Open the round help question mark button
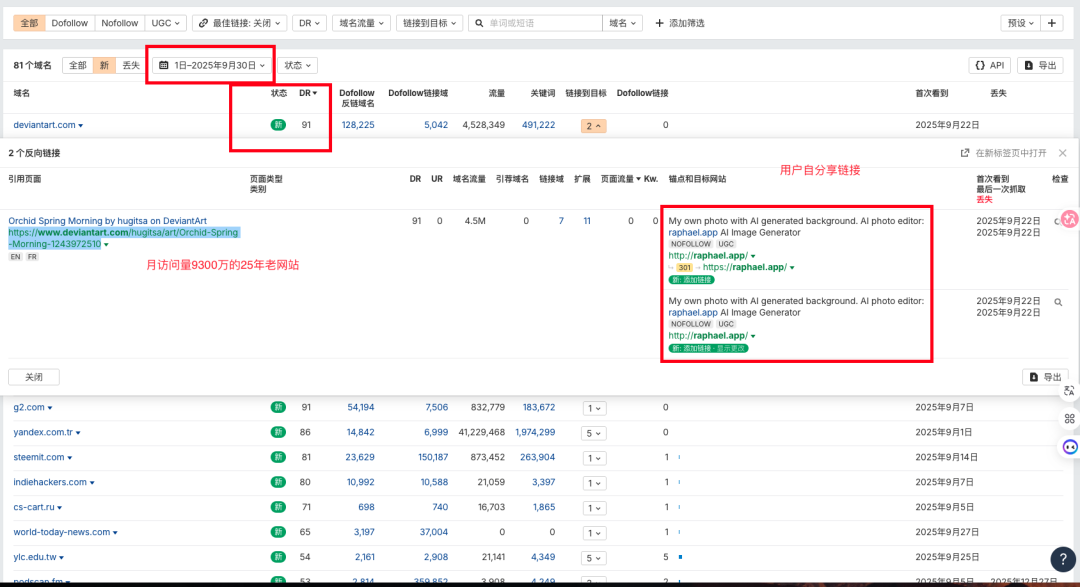This screenshot has height=587, width=1080. coord(1063,559)
